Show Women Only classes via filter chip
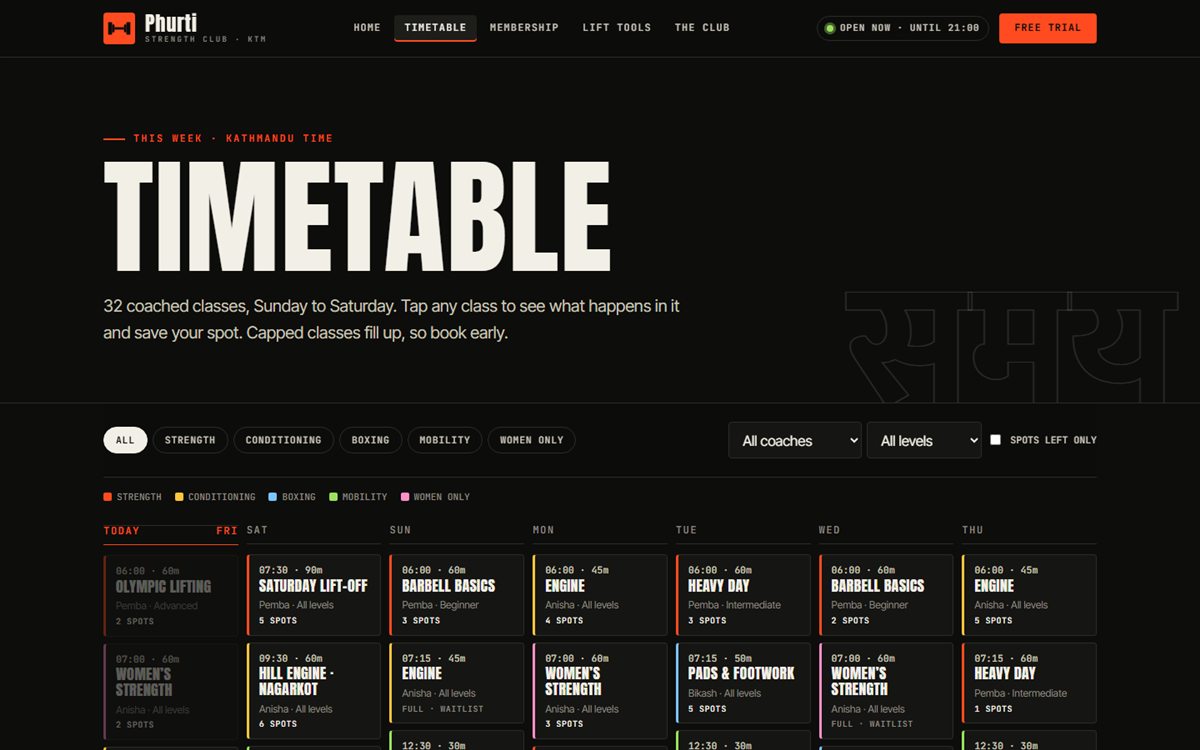 [x=532, y=440]
